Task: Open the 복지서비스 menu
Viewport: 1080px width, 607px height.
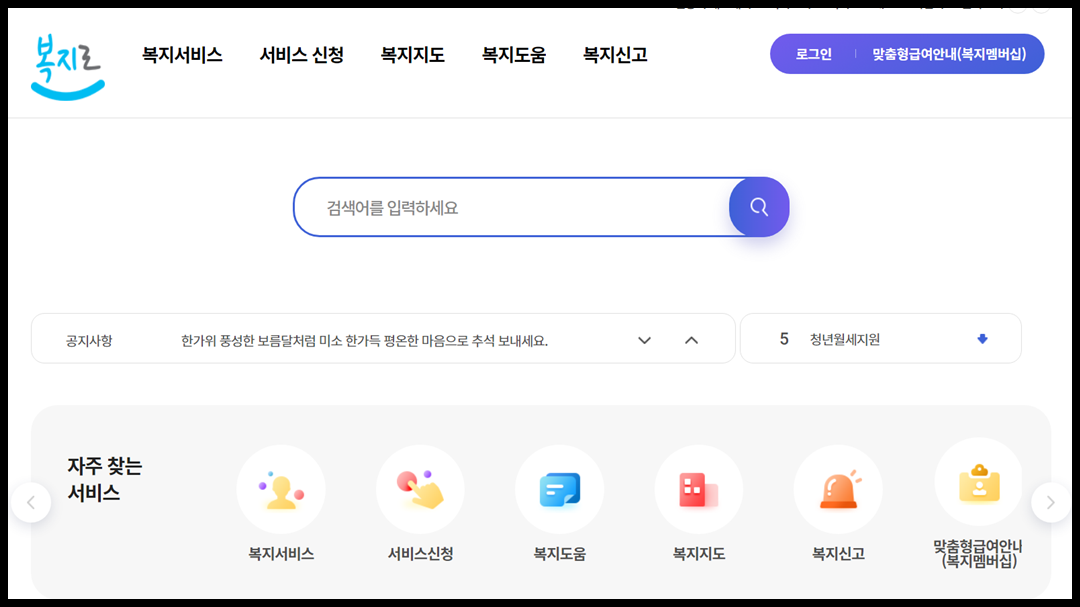Action: 181,55
